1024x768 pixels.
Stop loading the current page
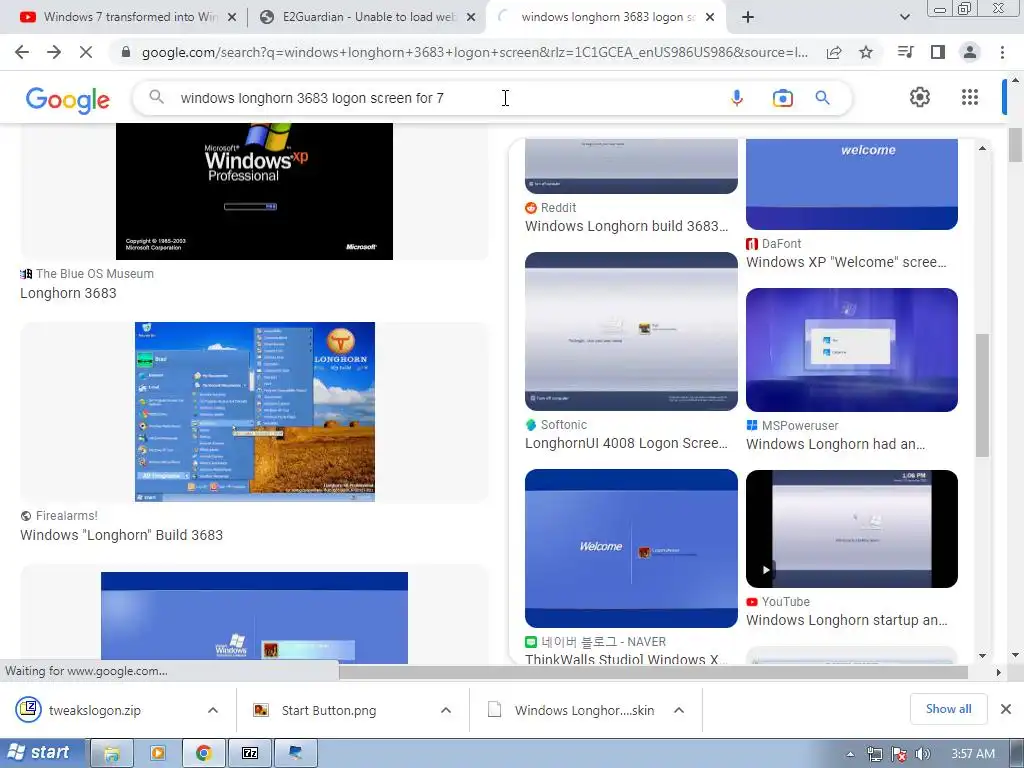86,52
